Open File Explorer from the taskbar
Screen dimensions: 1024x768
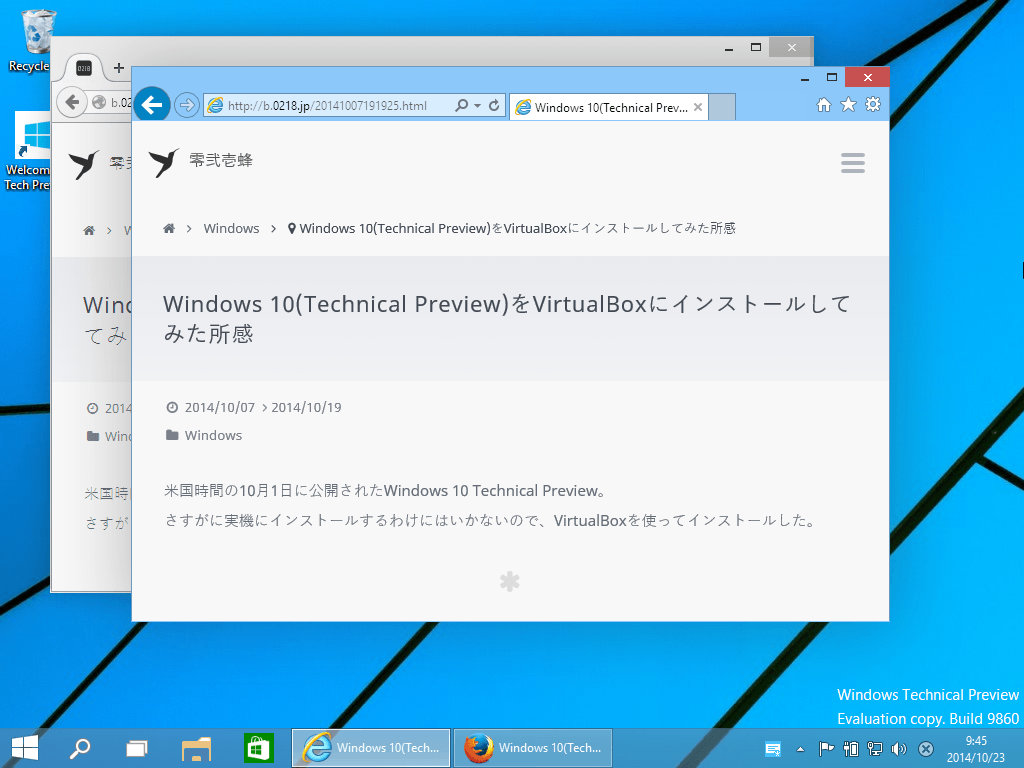click(x=196, y=748)
